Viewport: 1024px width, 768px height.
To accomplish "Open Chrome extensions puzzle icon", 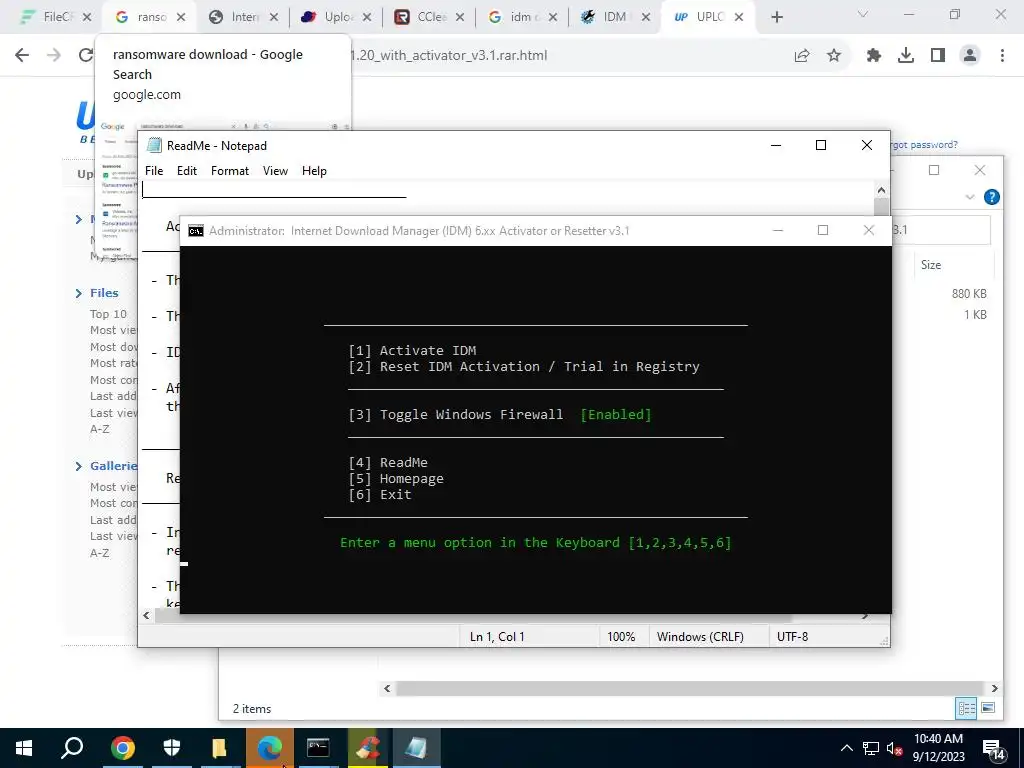I will tap(873, 56).
